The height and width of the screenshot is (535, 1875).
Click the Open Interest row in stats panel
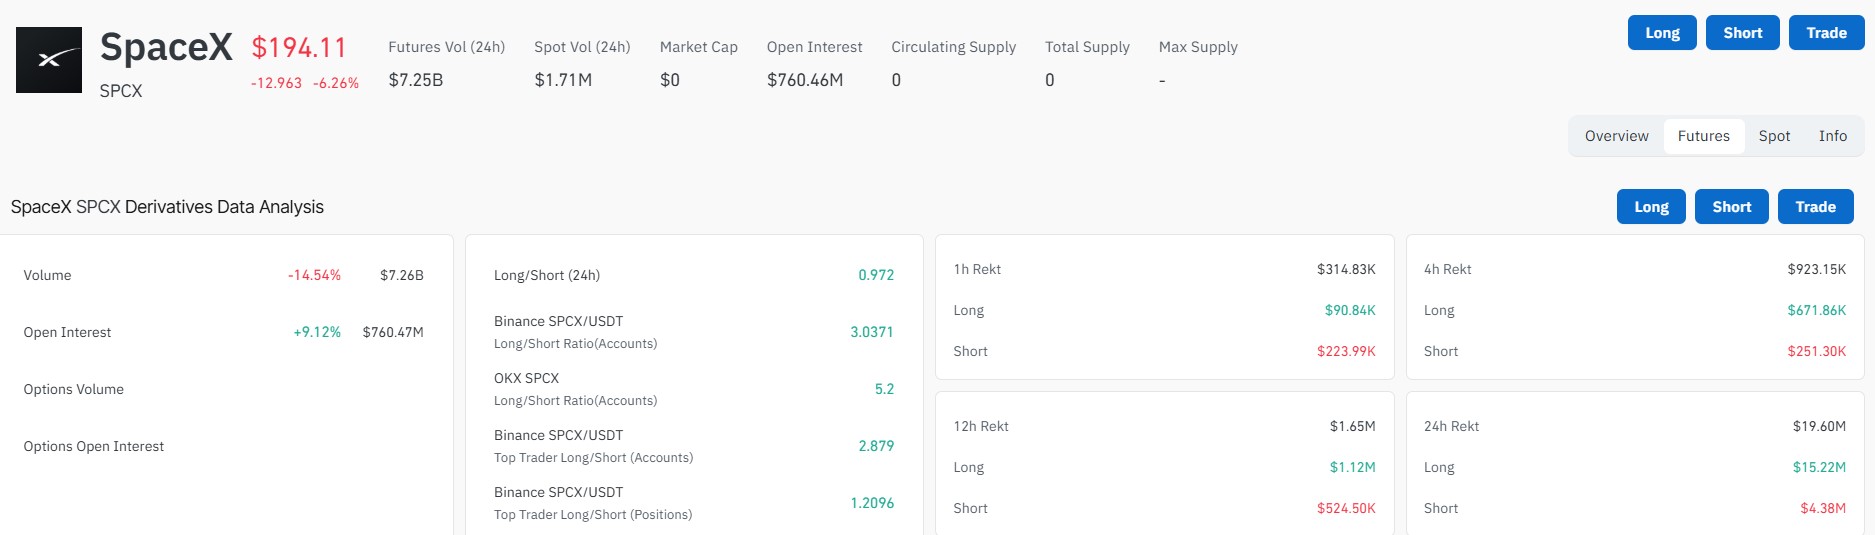(x=224, y=332)
